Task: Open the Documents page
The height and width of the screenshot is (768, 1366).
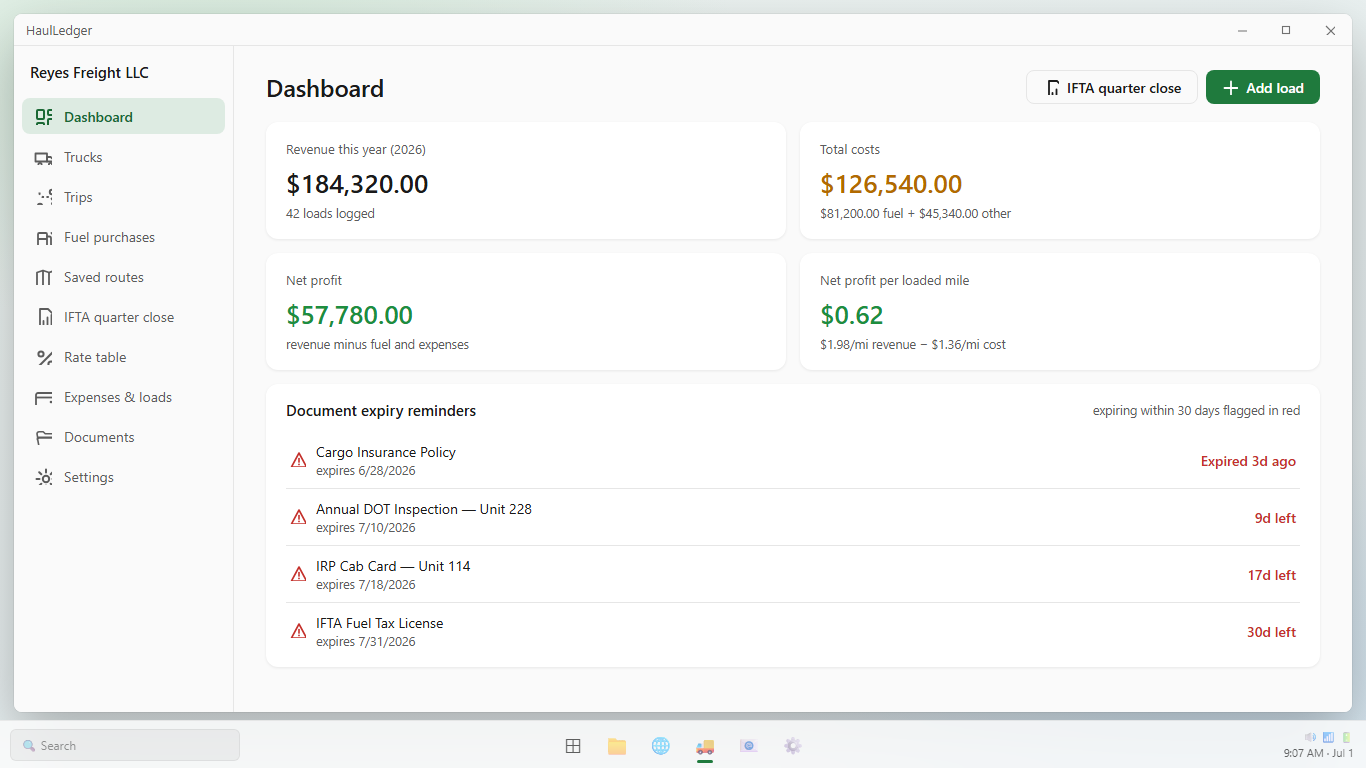Action: [x=123, y=437]
